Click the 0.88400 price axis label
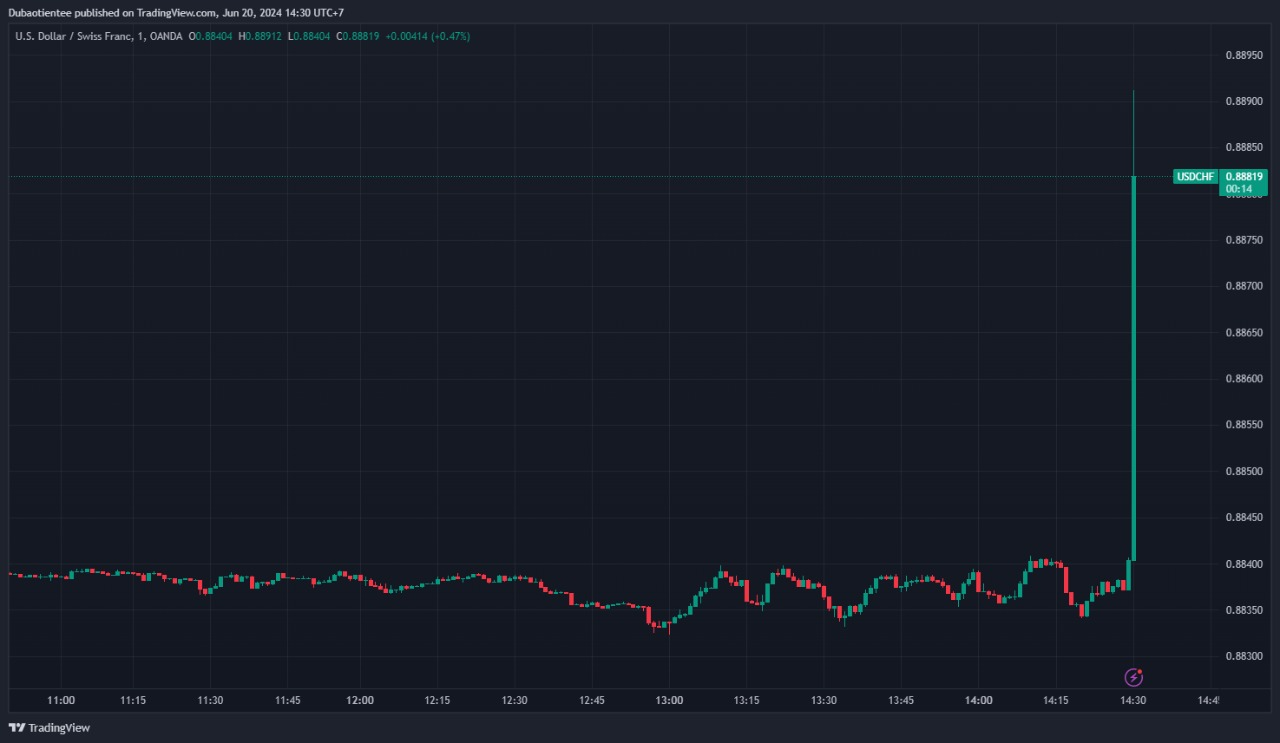1280x743 pixels. click(x=1244, y=564)
